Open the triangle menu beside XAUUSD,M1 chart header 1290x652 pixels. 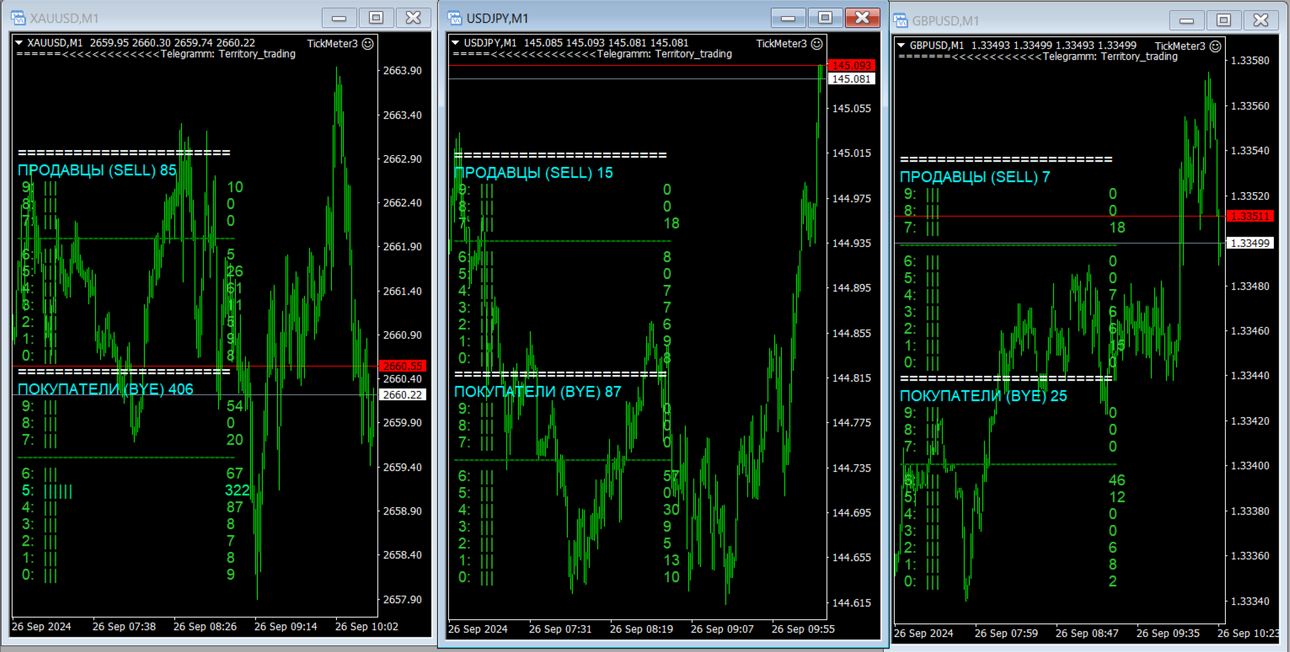(x=20, y=43)
